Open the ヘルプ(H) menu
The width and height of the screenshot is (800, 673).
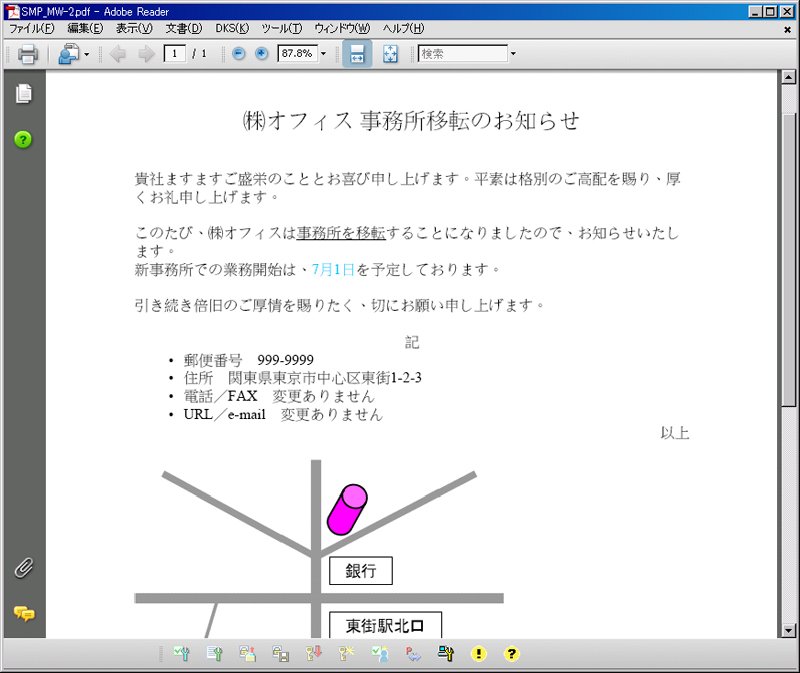coord(404,29)
